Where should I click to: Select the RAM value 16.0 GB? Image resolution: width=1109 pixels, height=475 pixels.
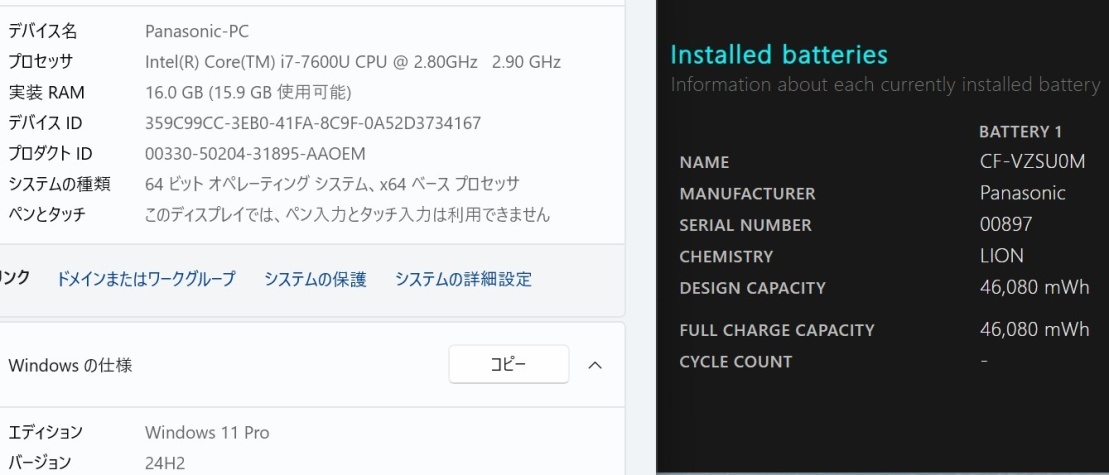173,93
